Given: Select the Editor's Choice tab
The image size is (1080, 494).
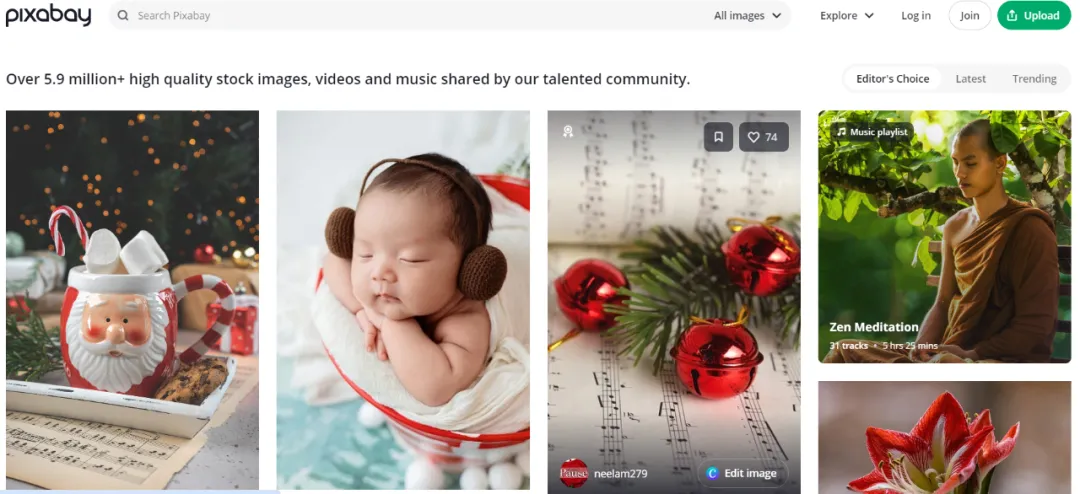Looking at the screenshot, I should tap(893, 79).
